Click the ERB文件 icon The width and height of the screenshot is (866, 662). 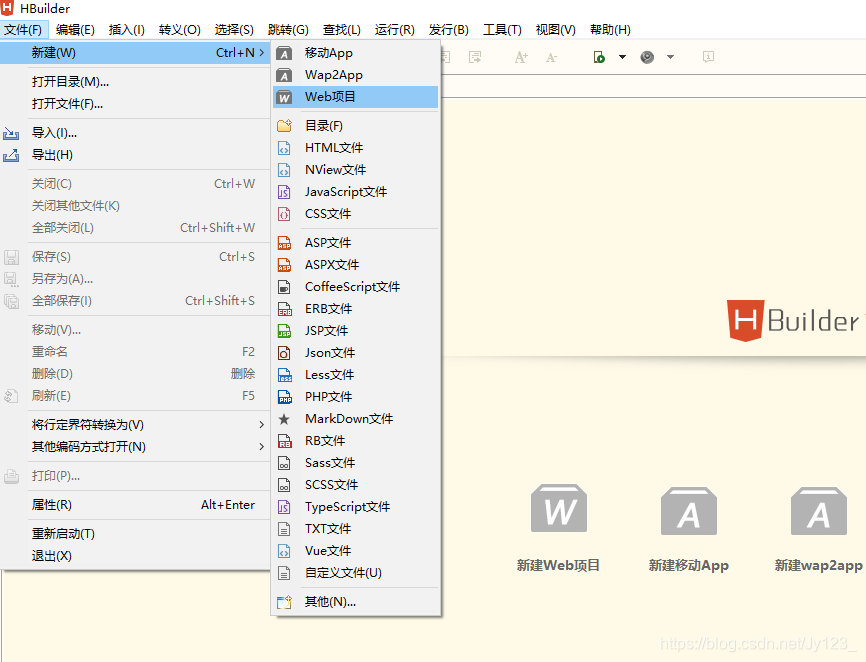pyautogui.click(x=284, y=309)
